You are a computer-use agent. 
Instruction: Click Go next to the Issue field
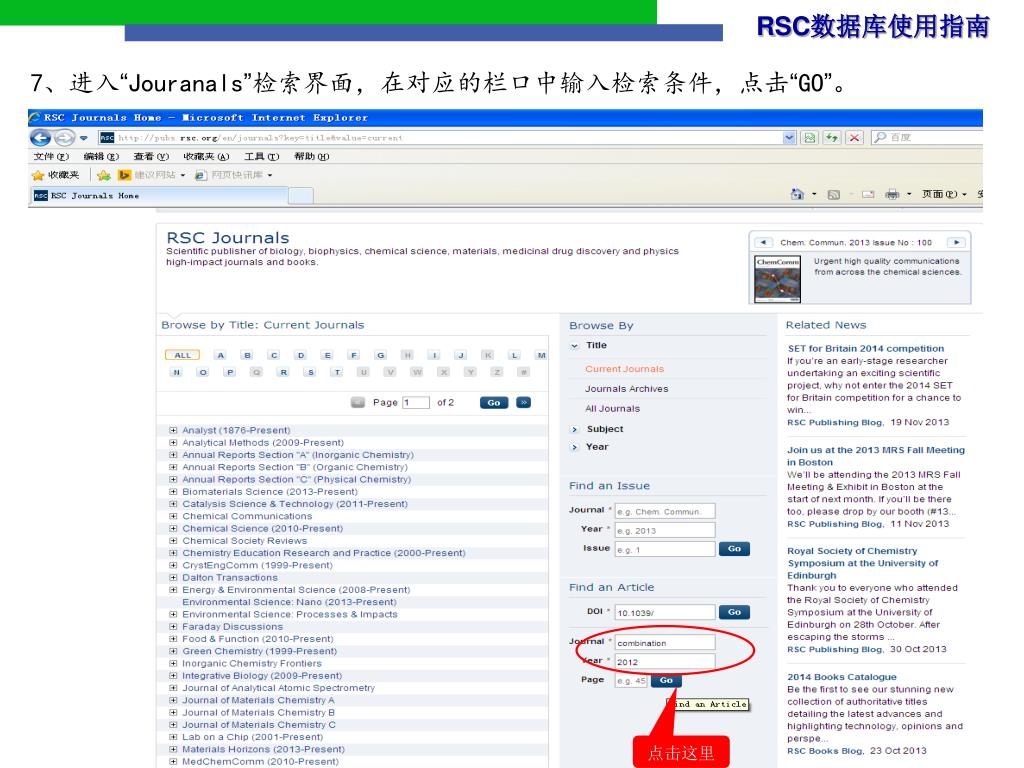tap(734, 549)
